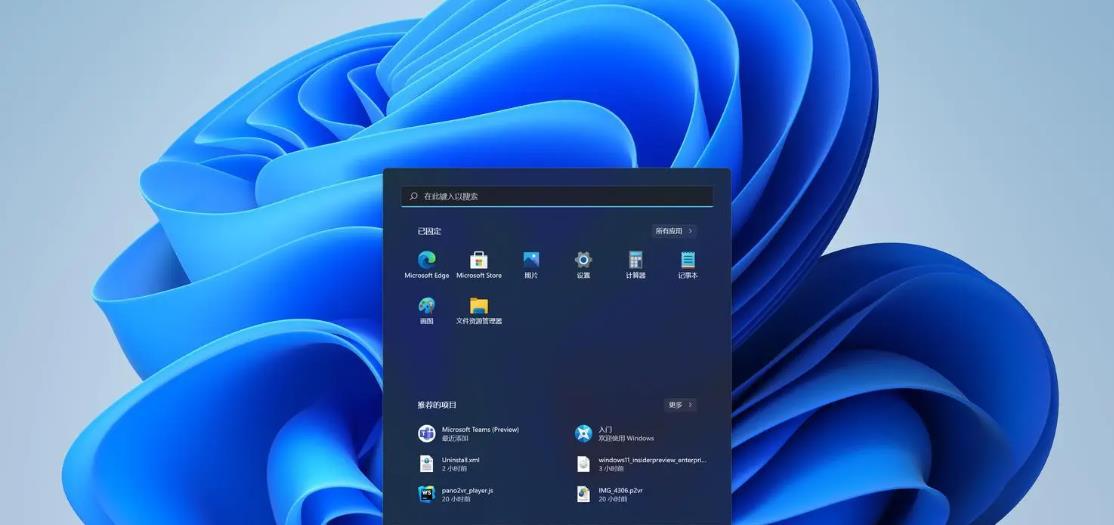Open Microsoft Edge from pinned apps
This screenshot has width=1114, height=525.
[426, 265]
